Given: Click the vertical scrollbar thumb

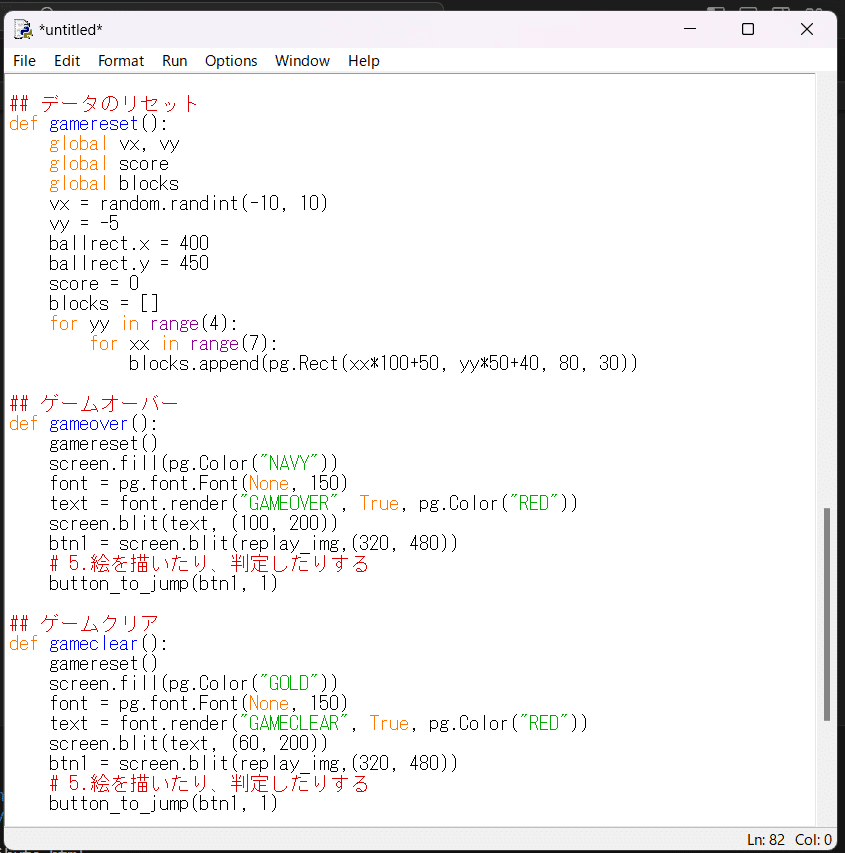Looking at the screenshot, I should [827, 614].
